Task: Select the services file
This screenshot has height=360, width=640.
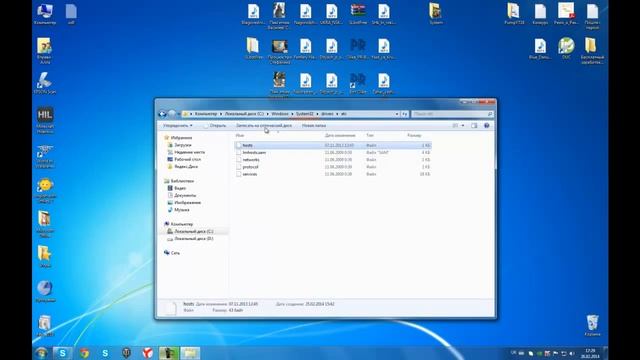Action: [x=333, y=174]
